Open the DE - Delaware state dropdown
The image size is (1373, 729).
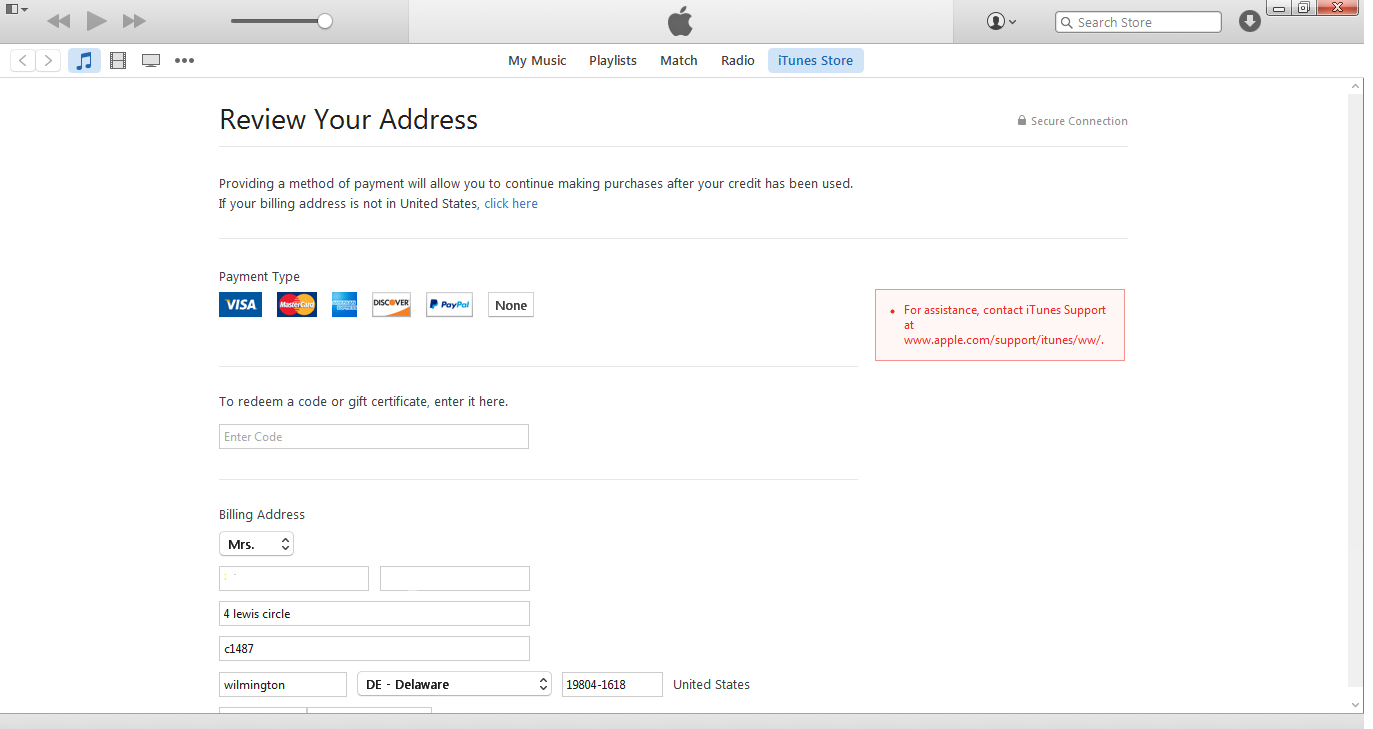pyautogui.click(x=455, y=685)
